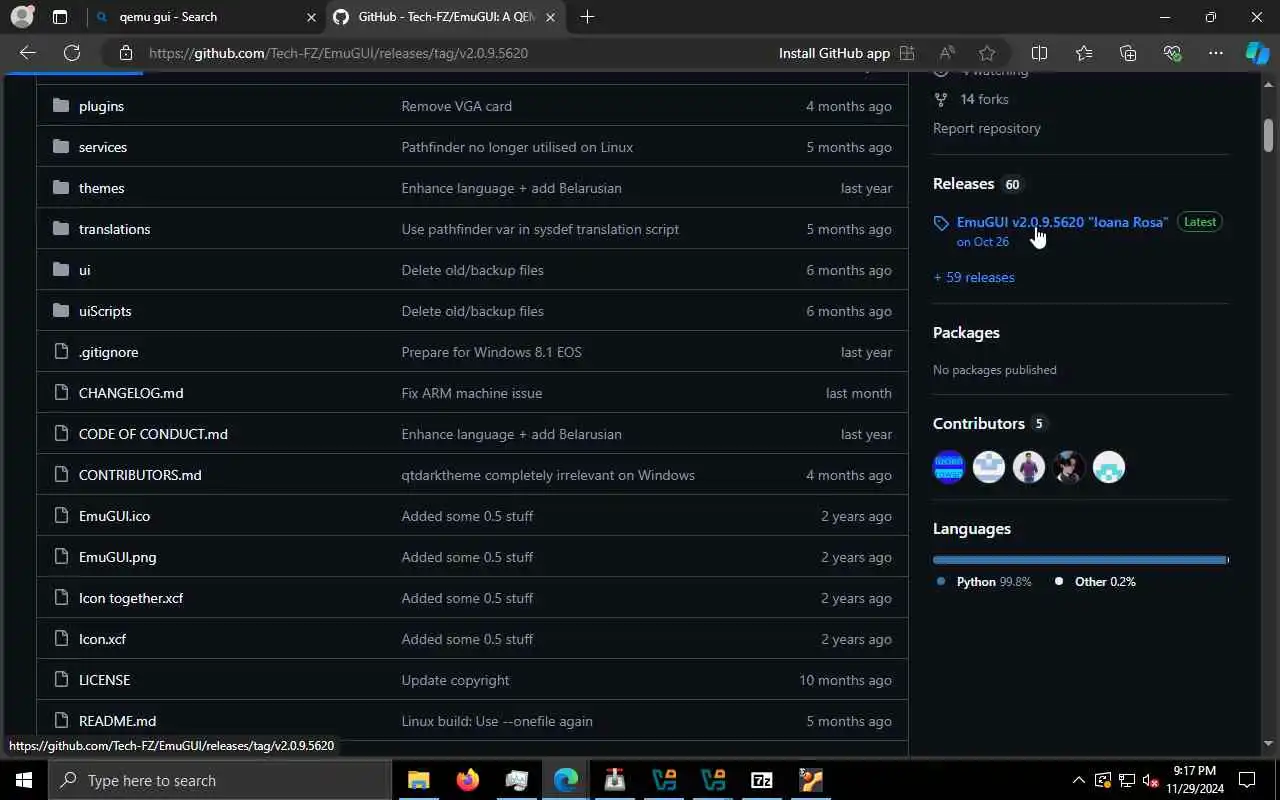Install GitHub app from address bar
Image resolution: width=1280 pixels, height=800 pixels.
847,53
